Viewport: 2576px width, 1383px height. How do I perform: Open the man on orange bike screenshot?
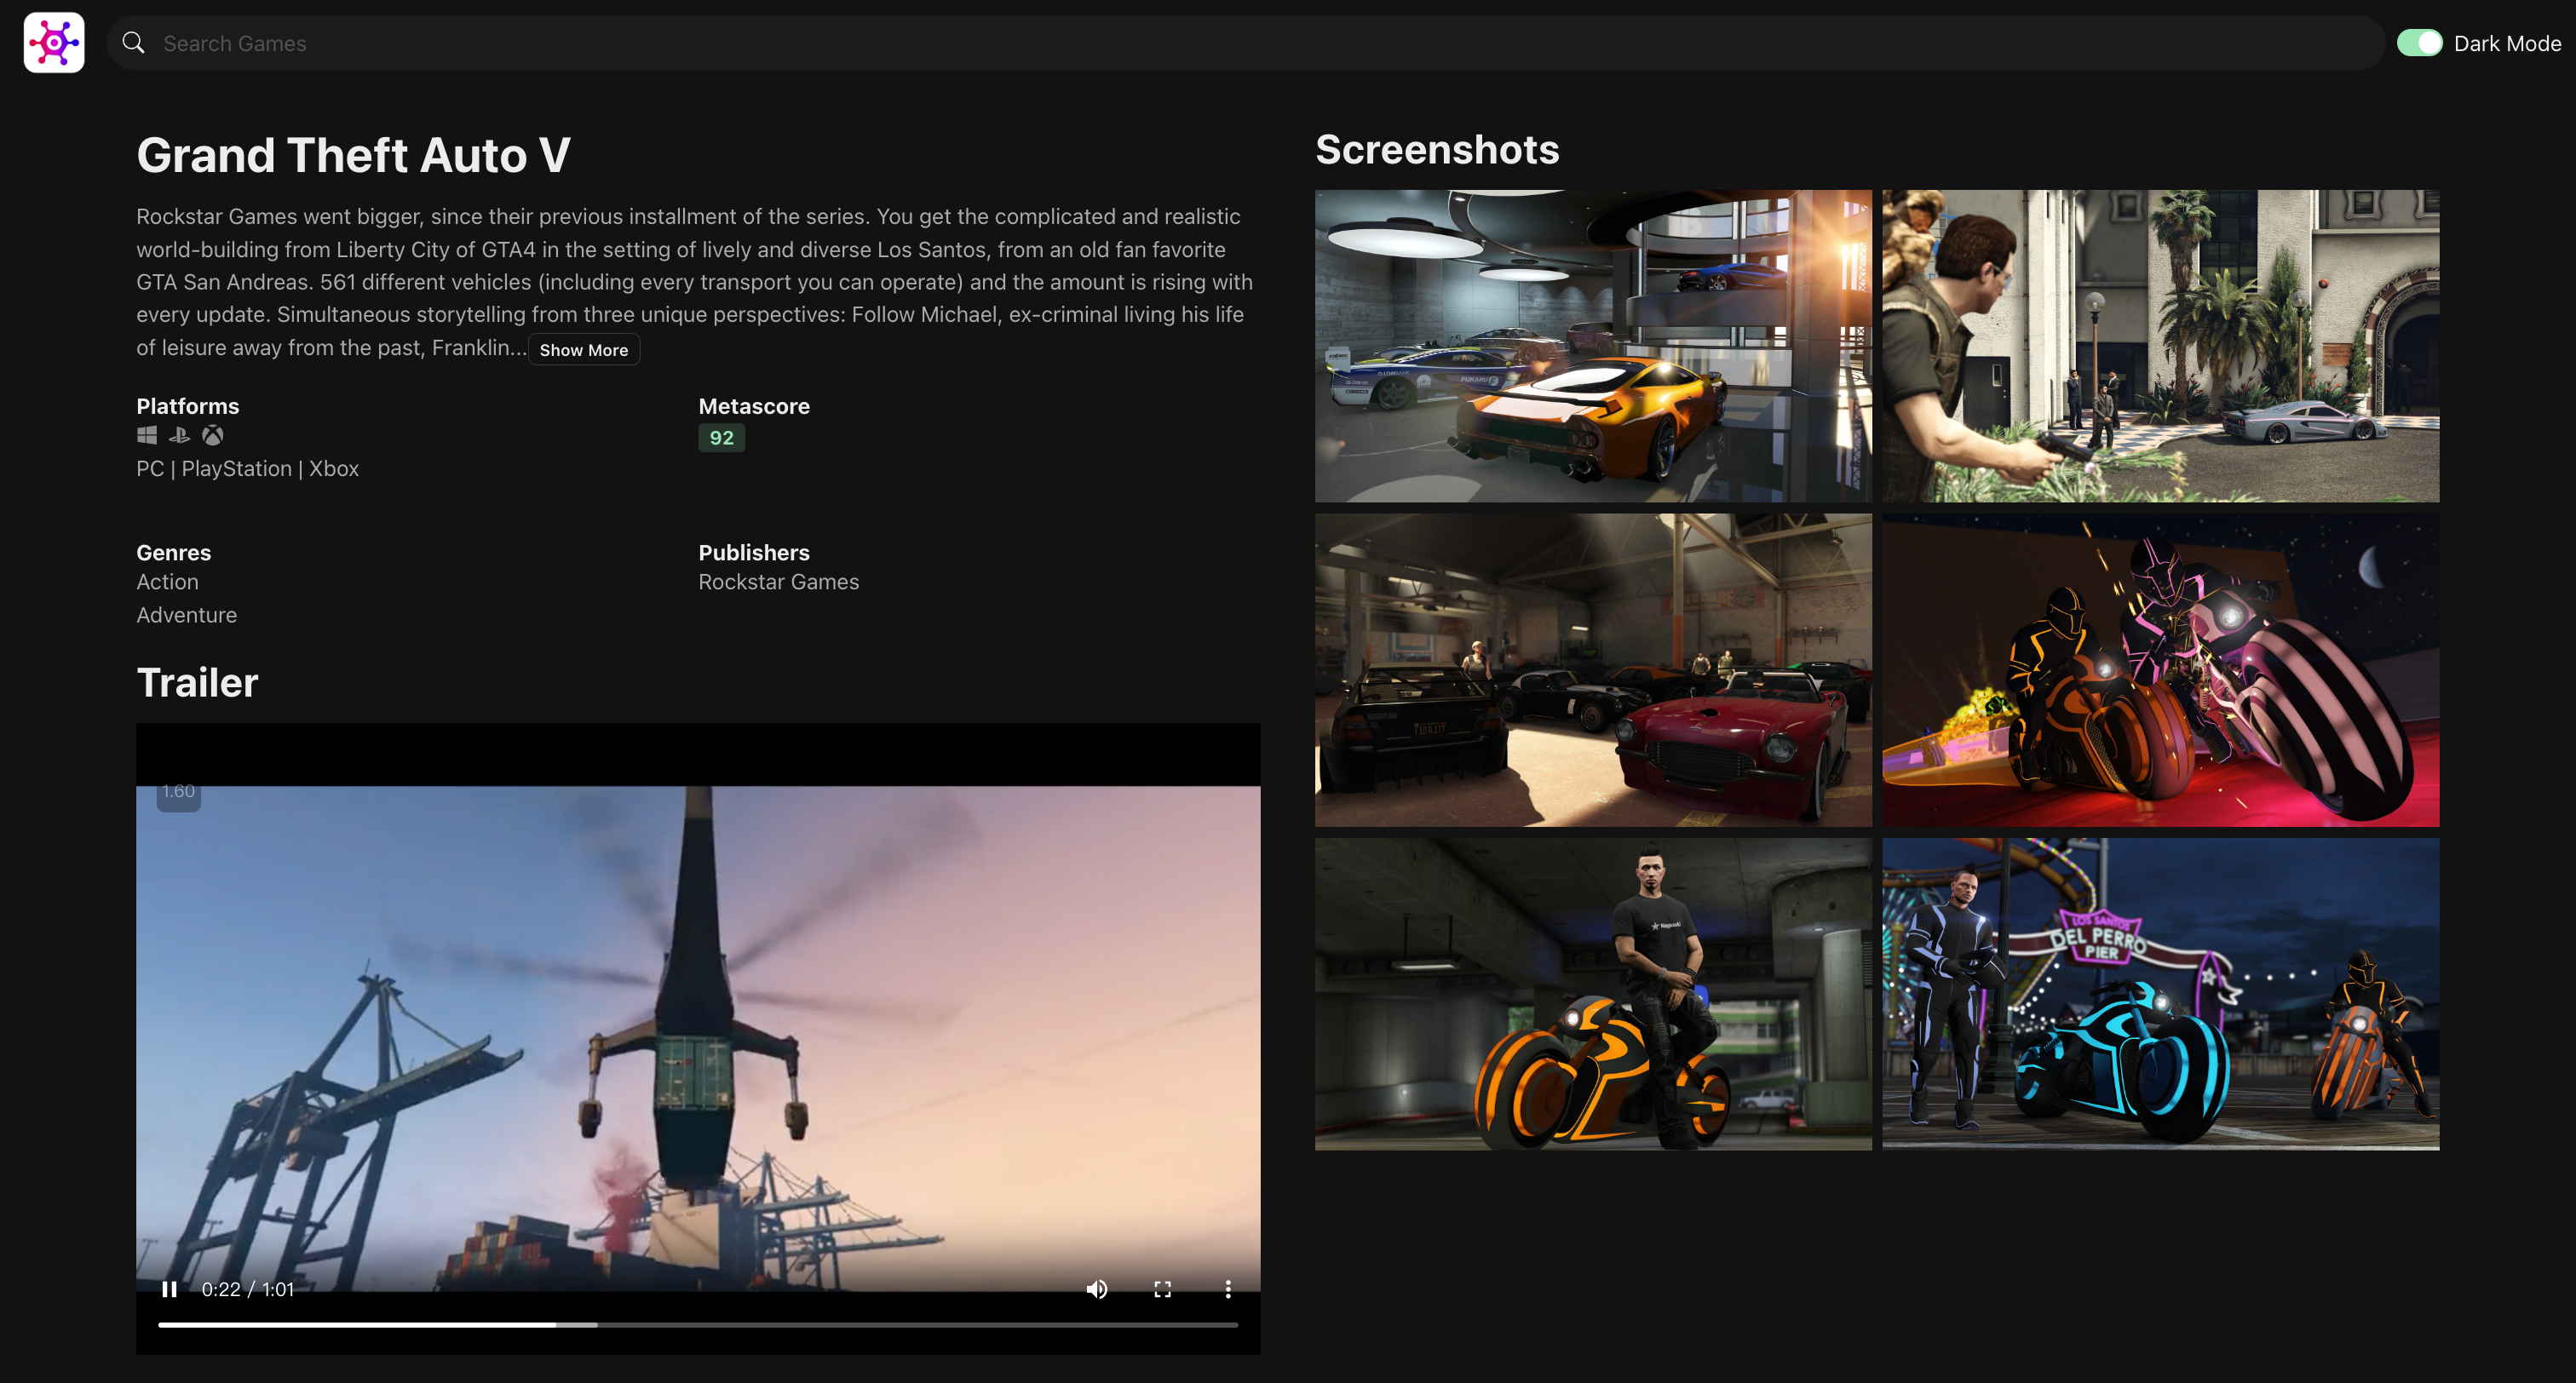coord(1593,994)
